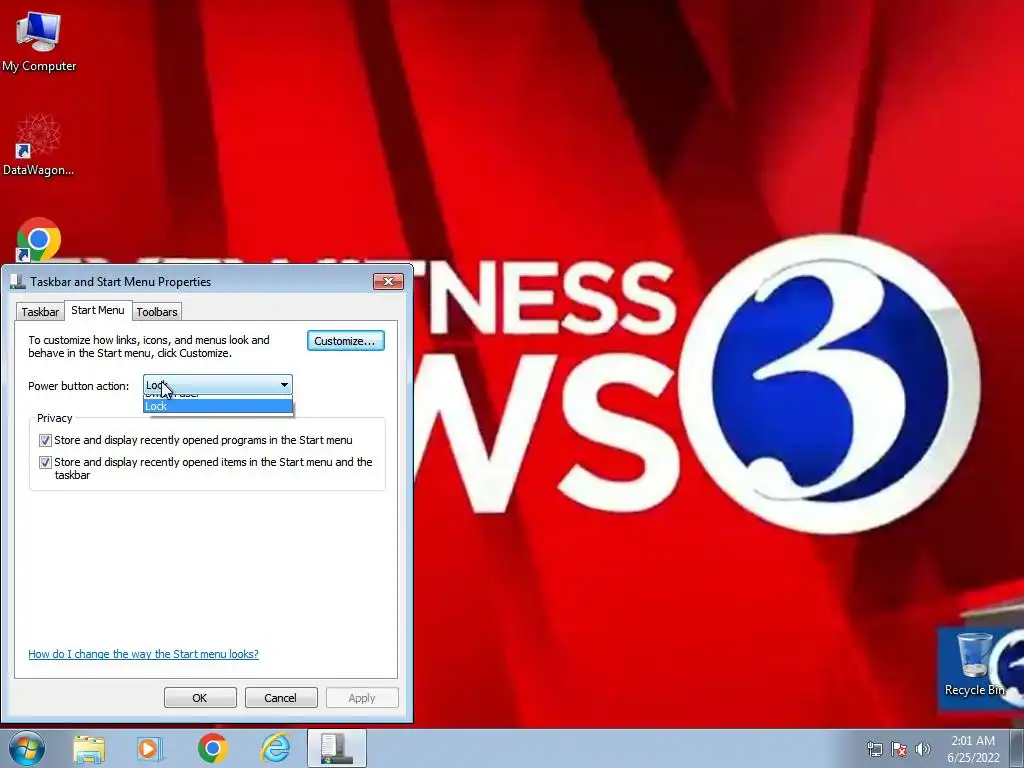Image resolution: width=1024 pixels, height=768 pixels.
Task: Click the volume speaker tray icon
Action: coord(923,749)
